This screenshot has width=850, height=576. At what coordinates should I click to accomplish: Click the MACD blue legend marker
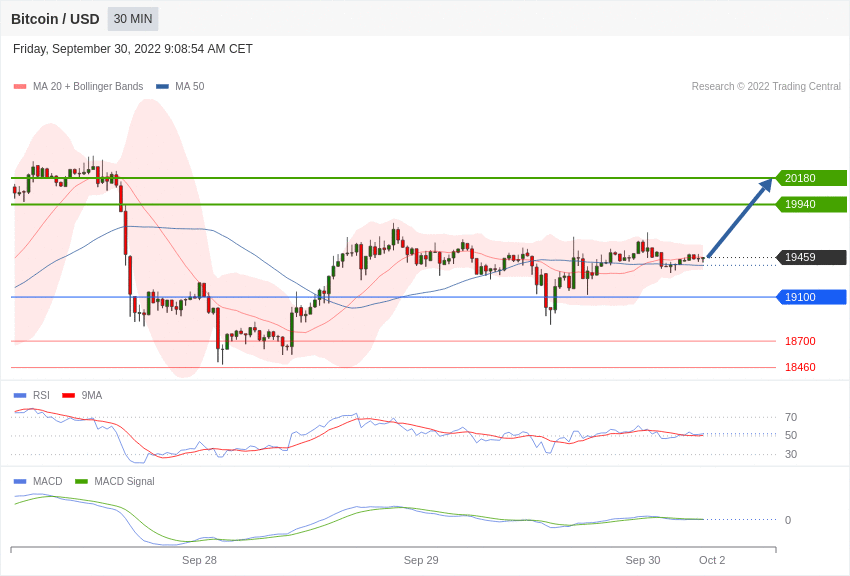pyautogui.click(x=20, y=481)
